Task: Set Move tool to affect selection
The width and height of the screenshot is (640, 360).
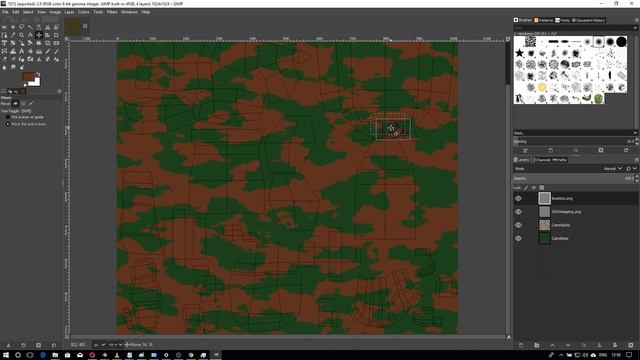Action: [23, 104]
